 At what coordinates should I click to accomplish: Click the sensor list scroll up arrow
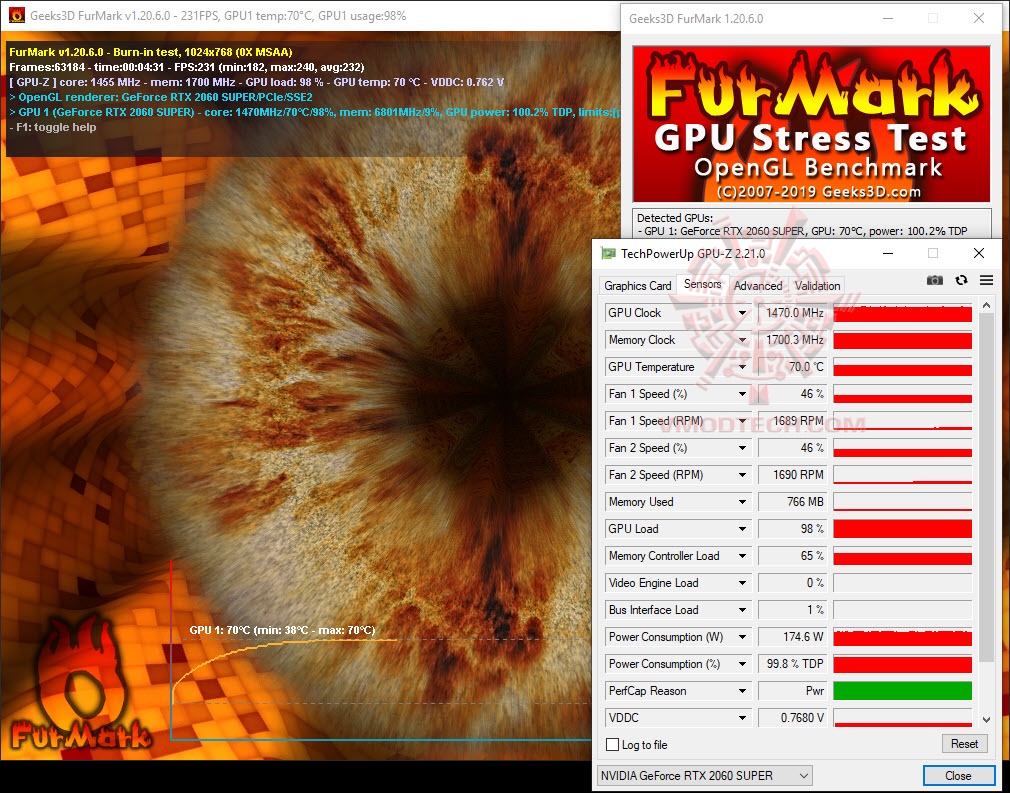click(x=986, y=305)
